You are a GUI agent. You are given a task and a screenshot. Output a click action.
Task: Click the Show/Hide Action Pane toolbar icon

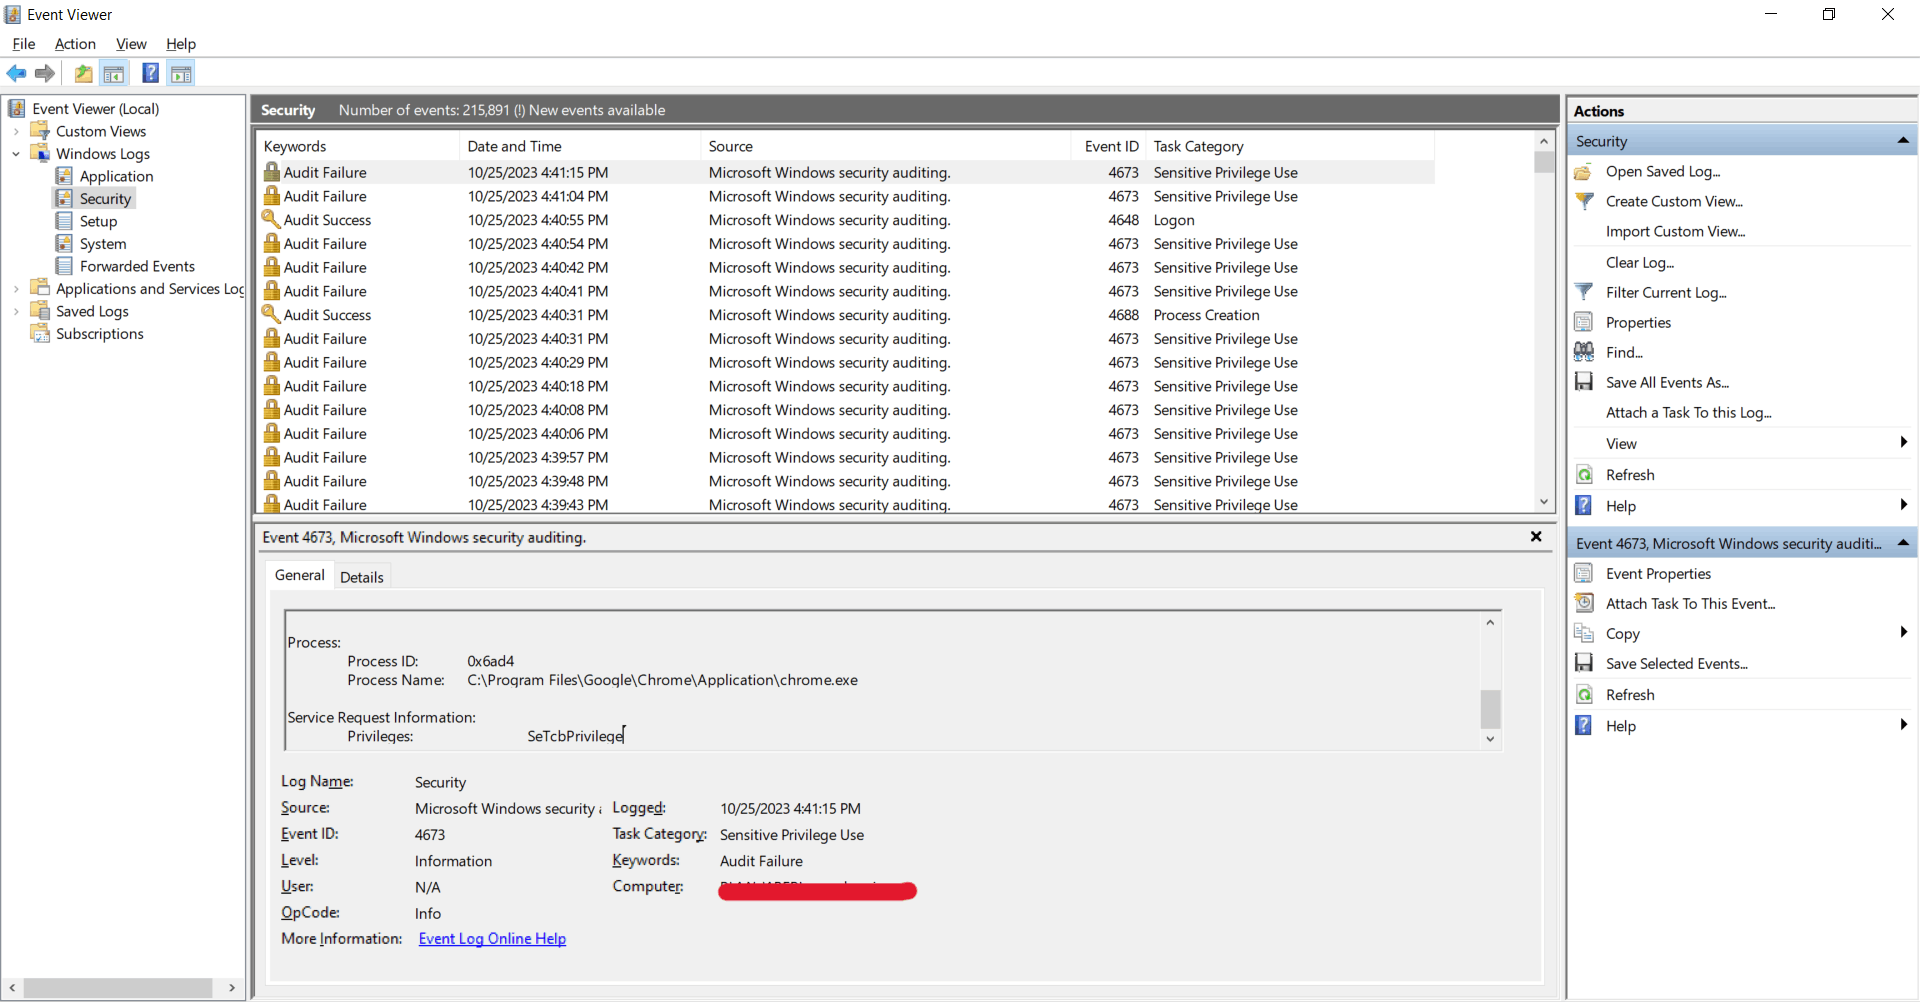181,73
